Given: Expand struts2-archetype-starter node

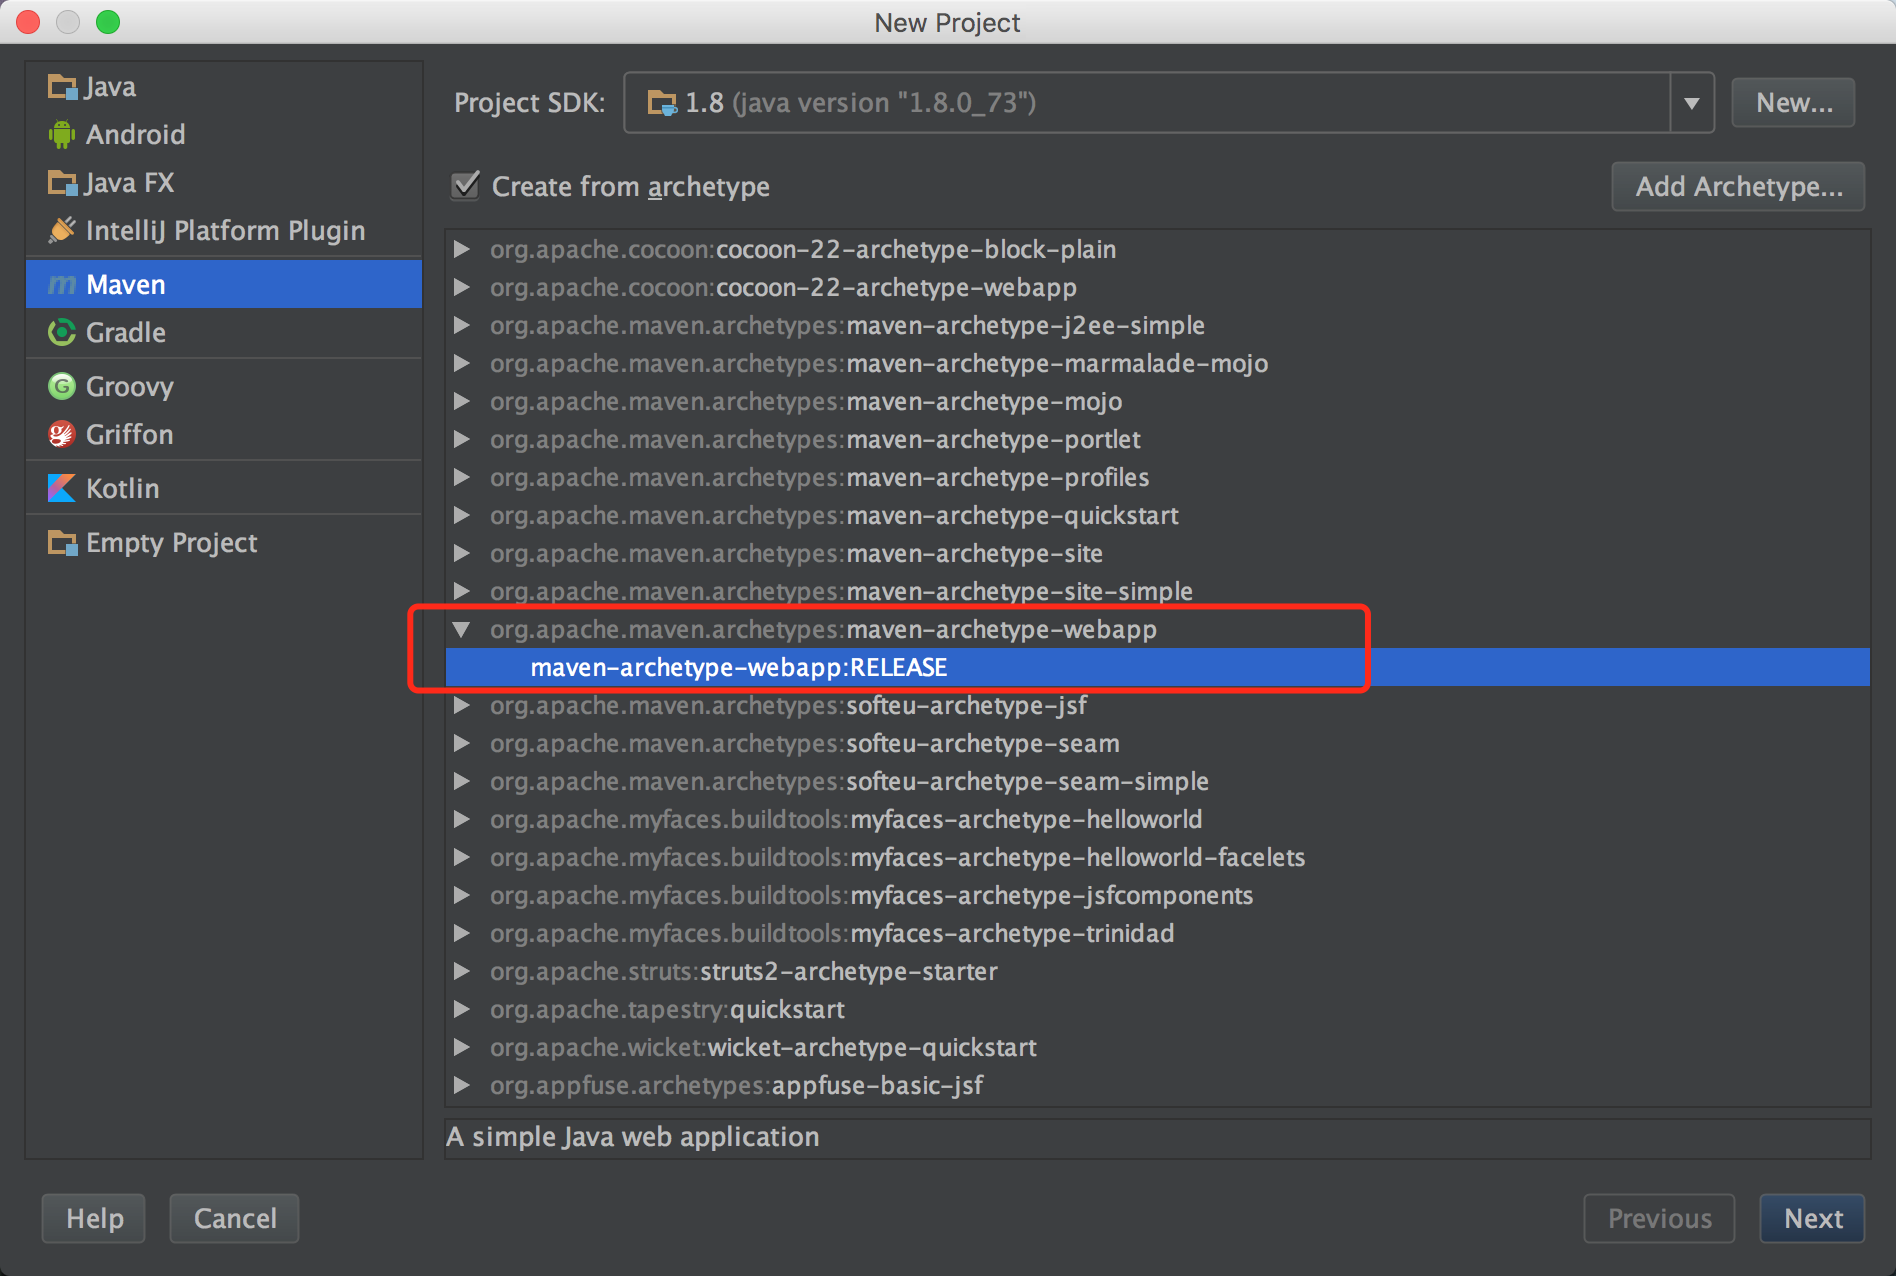Looking at the screenshot, I should tap(461, 971).
